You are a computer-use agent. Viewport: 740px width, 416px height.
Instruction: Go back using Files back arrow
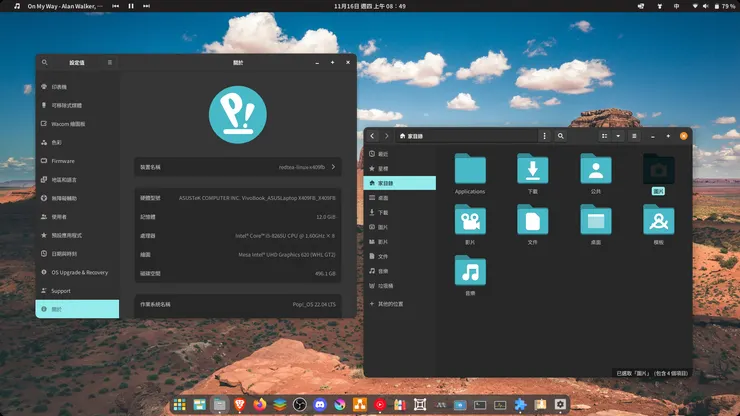(x=372, y=136)
